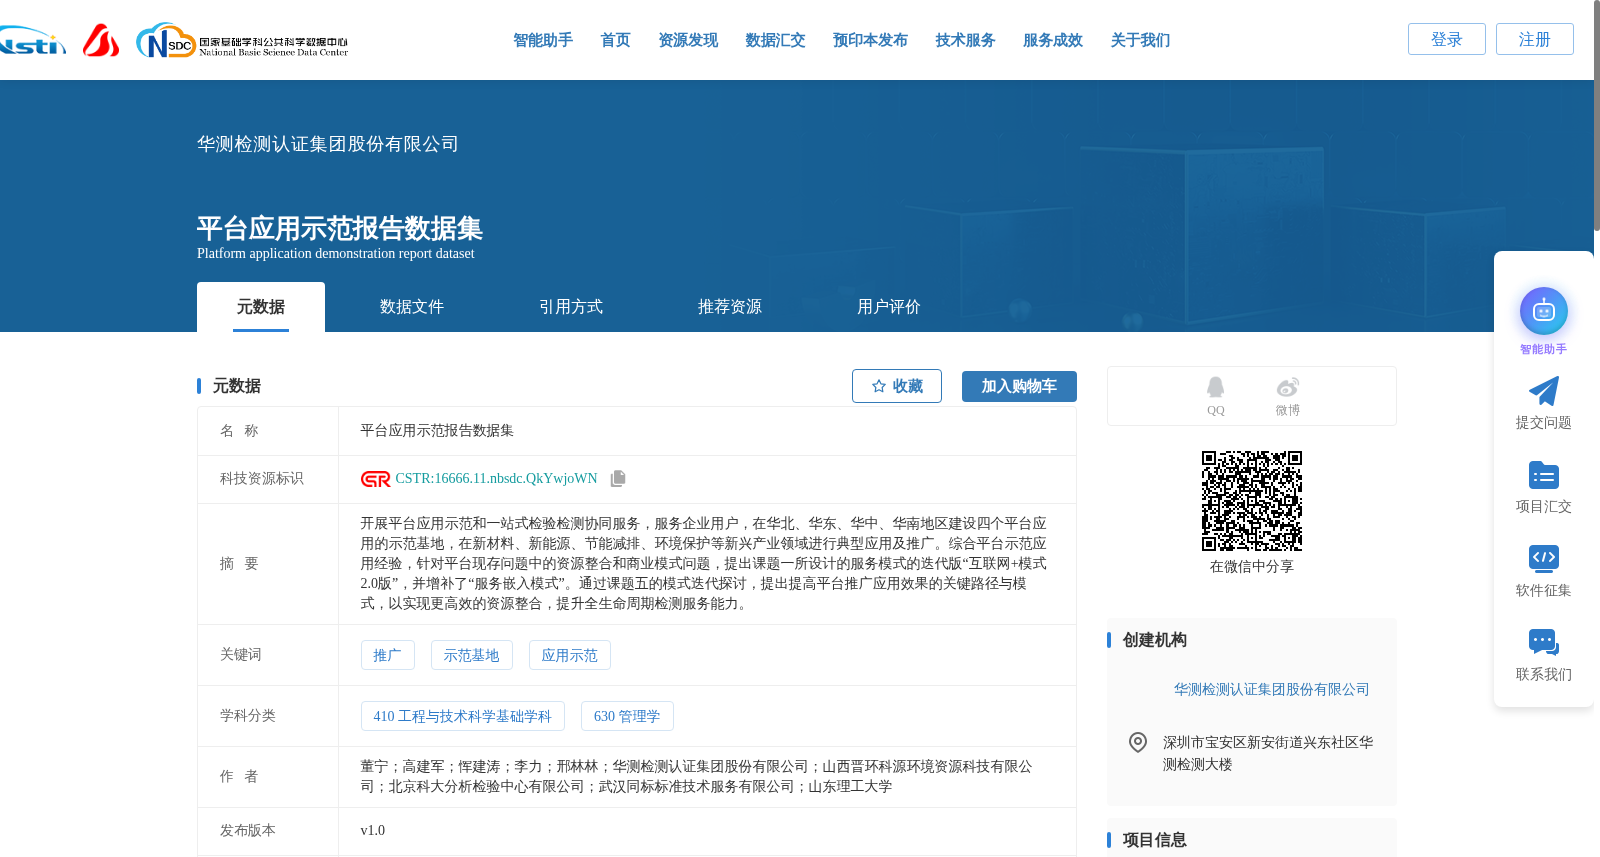This screenshot has width=1600, height=857.
Task: Select the 630 管理学 subject tag
Action: [x=627, y=716]
